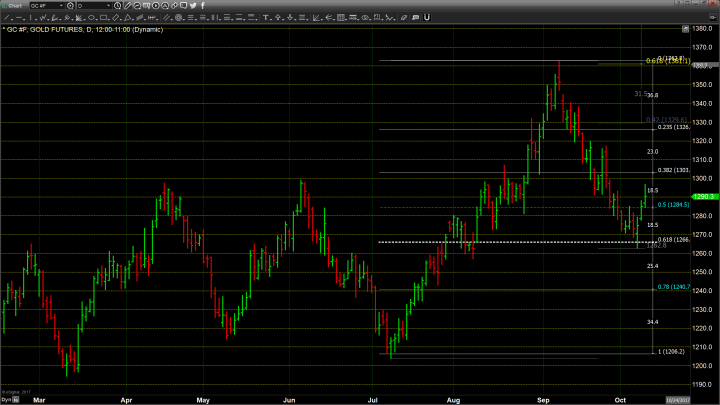Expand the D interval dropdown

pyautogui.click(x=108, y=6)
